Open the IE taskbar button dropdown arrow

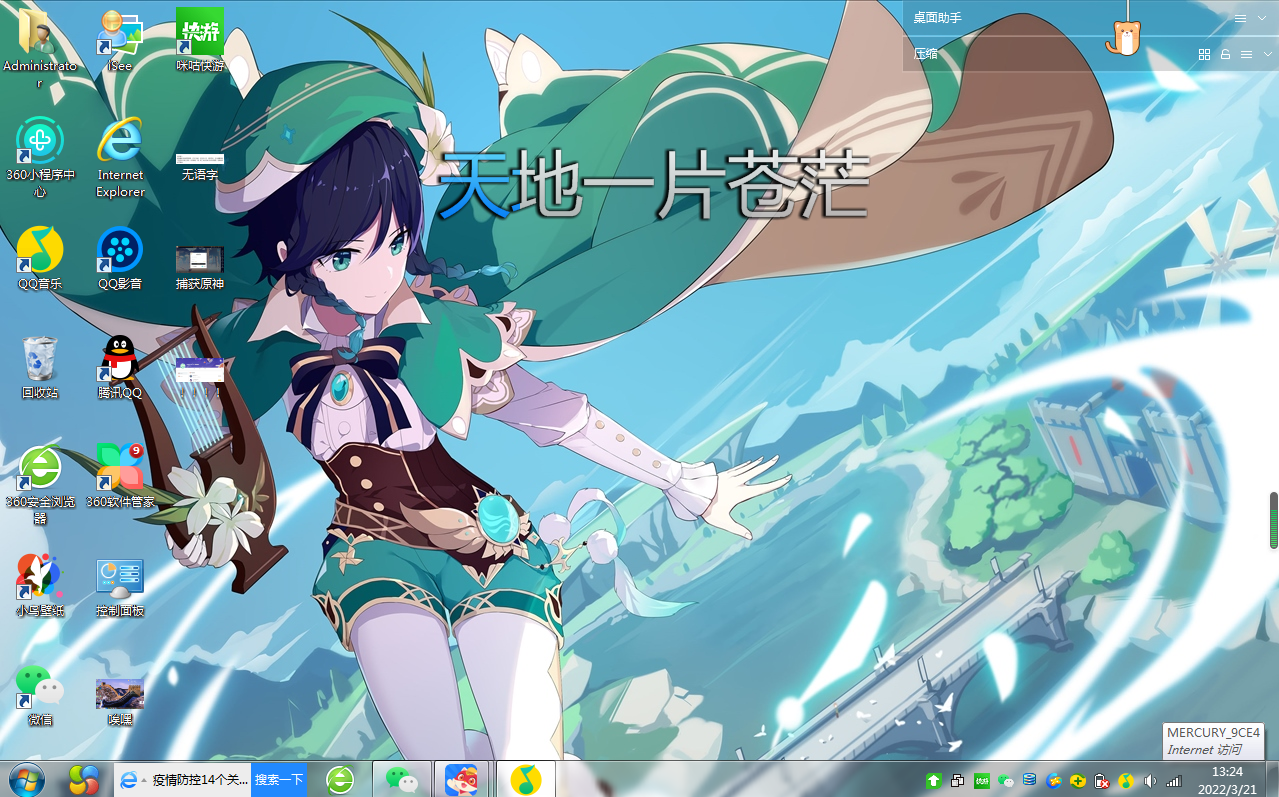coord(144,779)
